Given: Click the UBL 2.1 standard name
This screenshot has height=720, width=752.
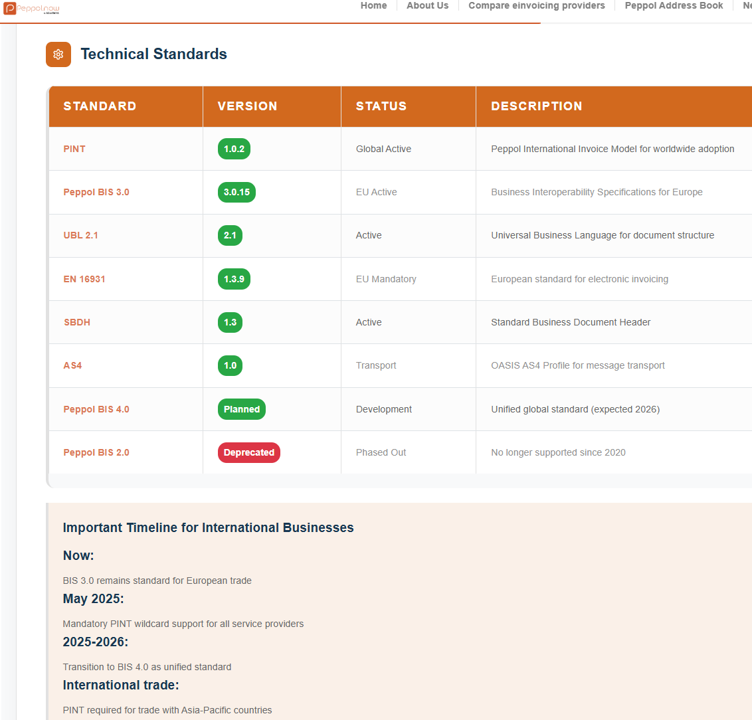Looking at the screenshot, I should [x=81, y=236].
